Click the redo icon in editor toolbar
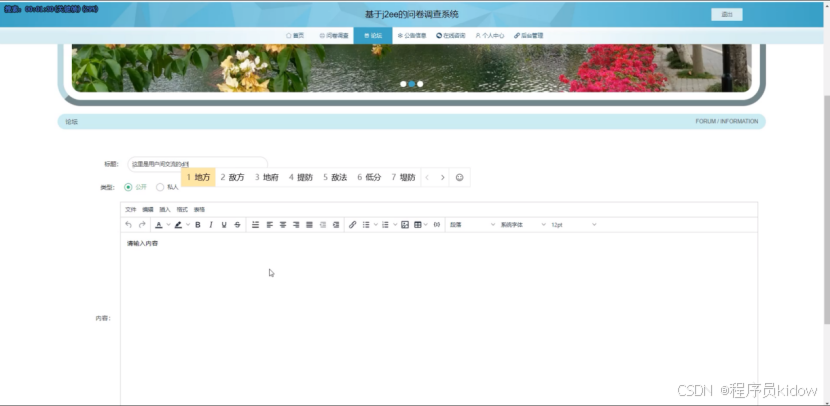The image size is (830, 406). [142, 225]
